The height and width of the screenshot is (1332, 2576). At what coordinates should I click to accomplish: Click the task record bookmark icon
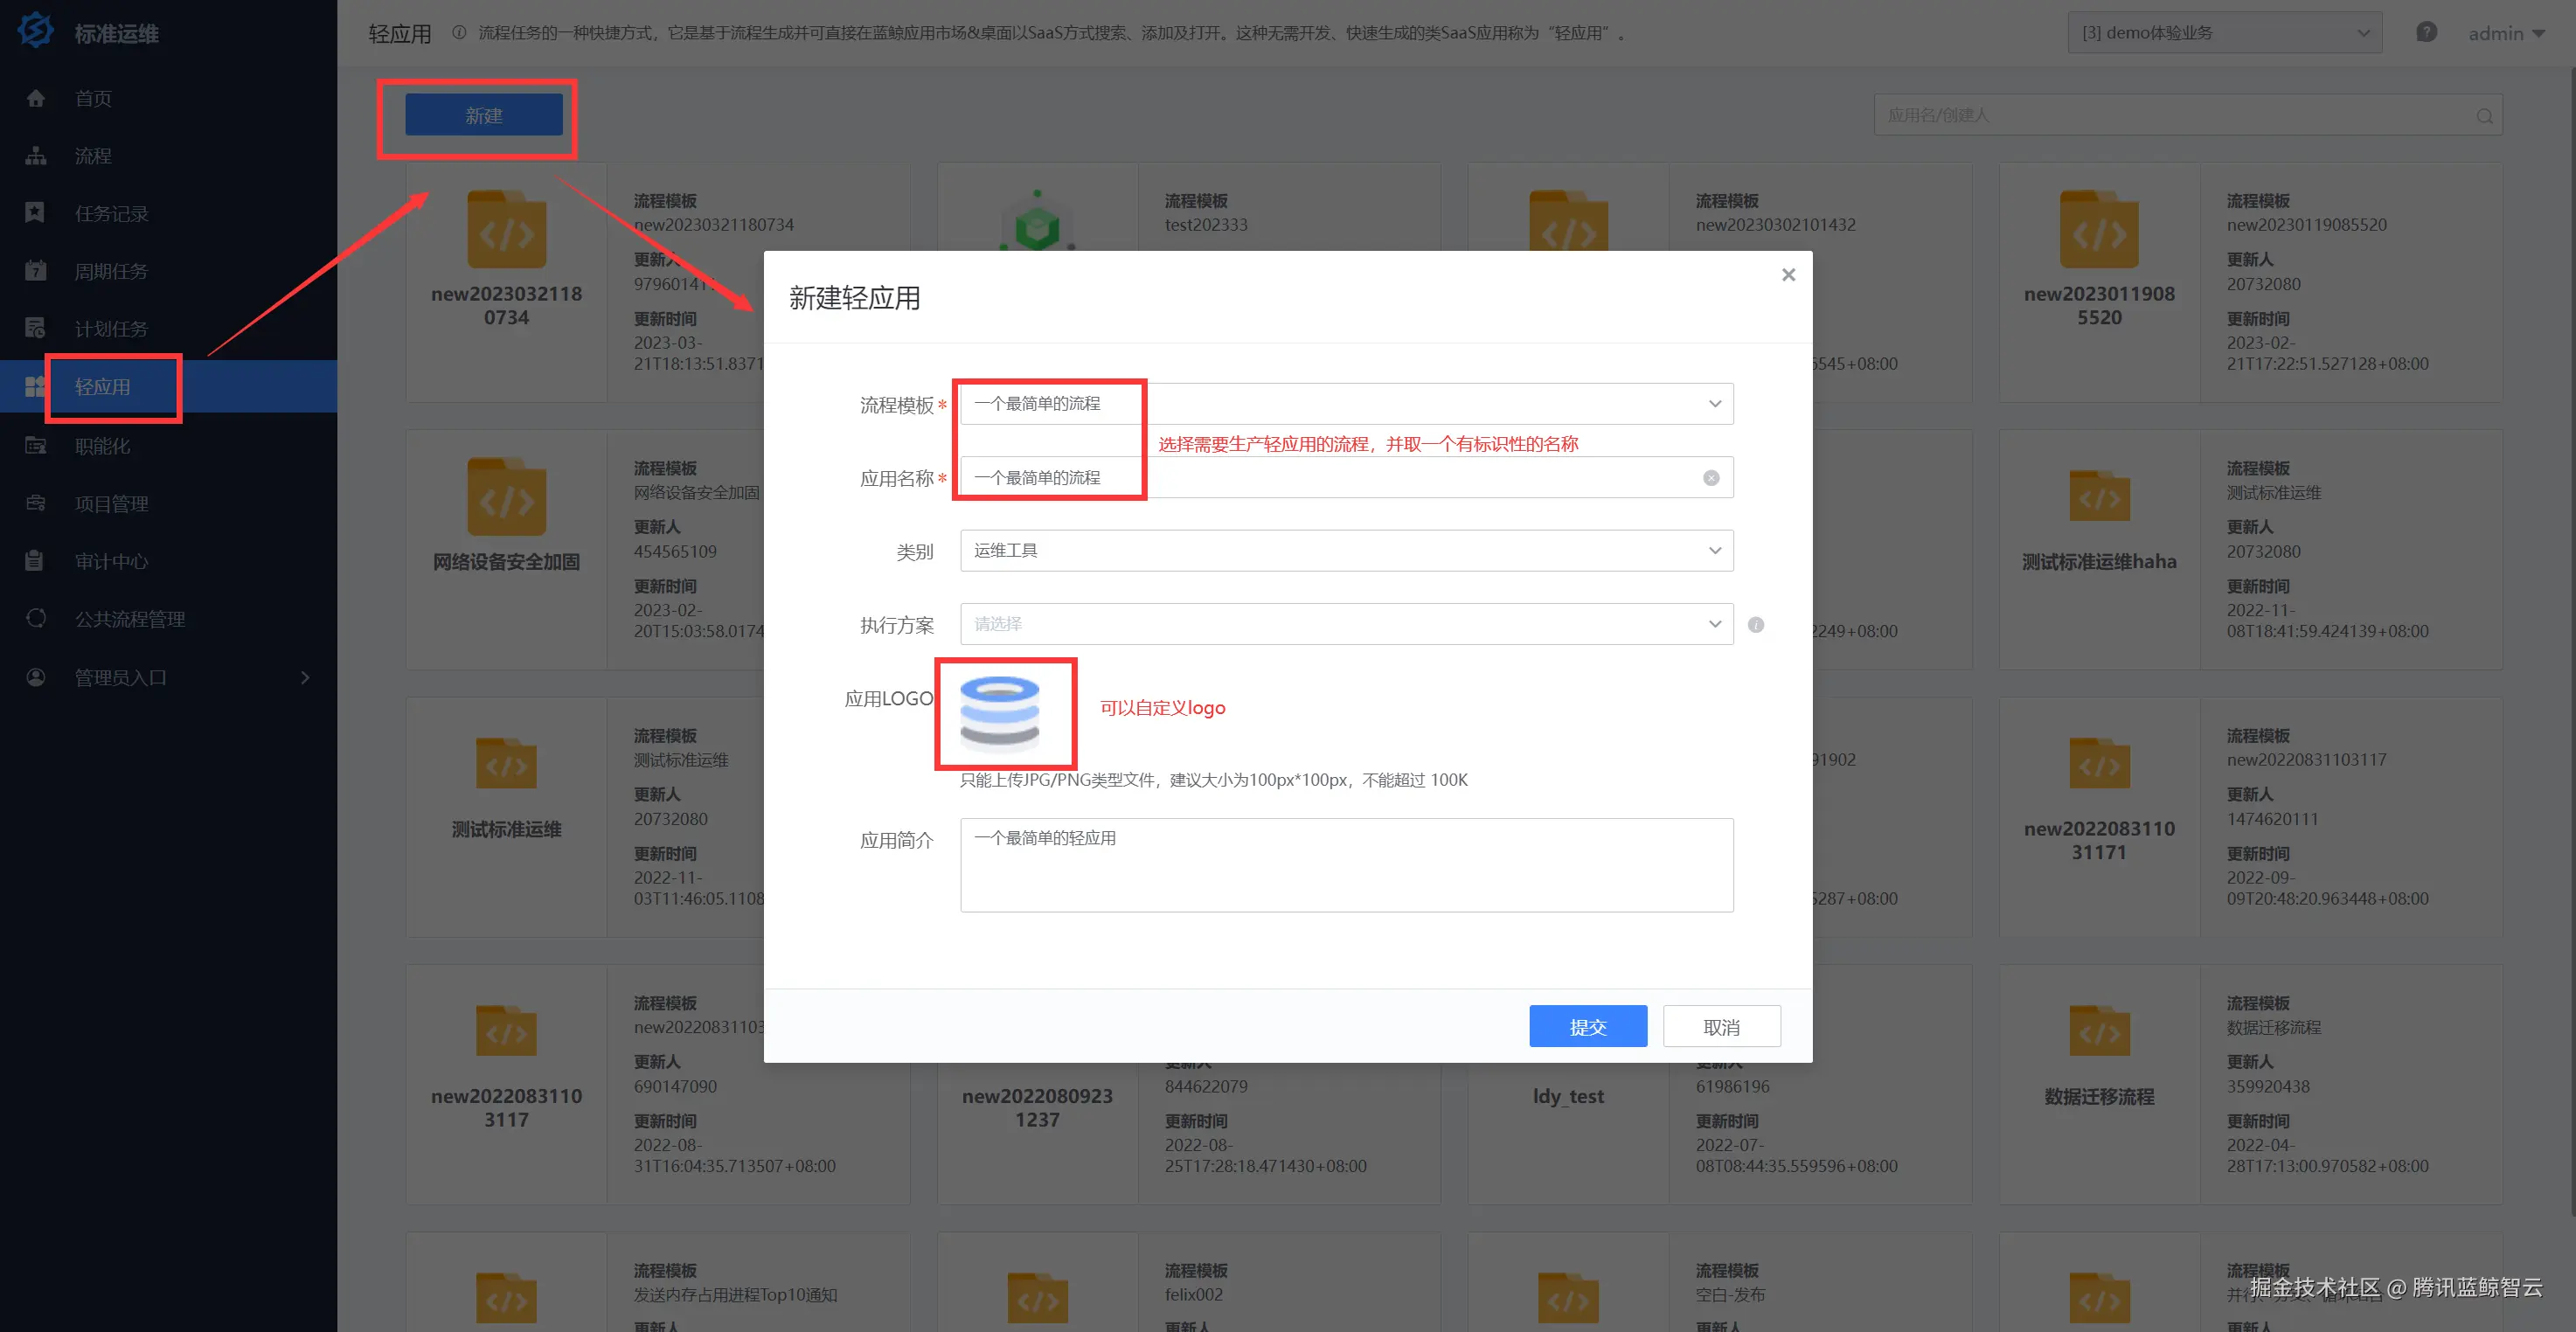click(35, 213)
